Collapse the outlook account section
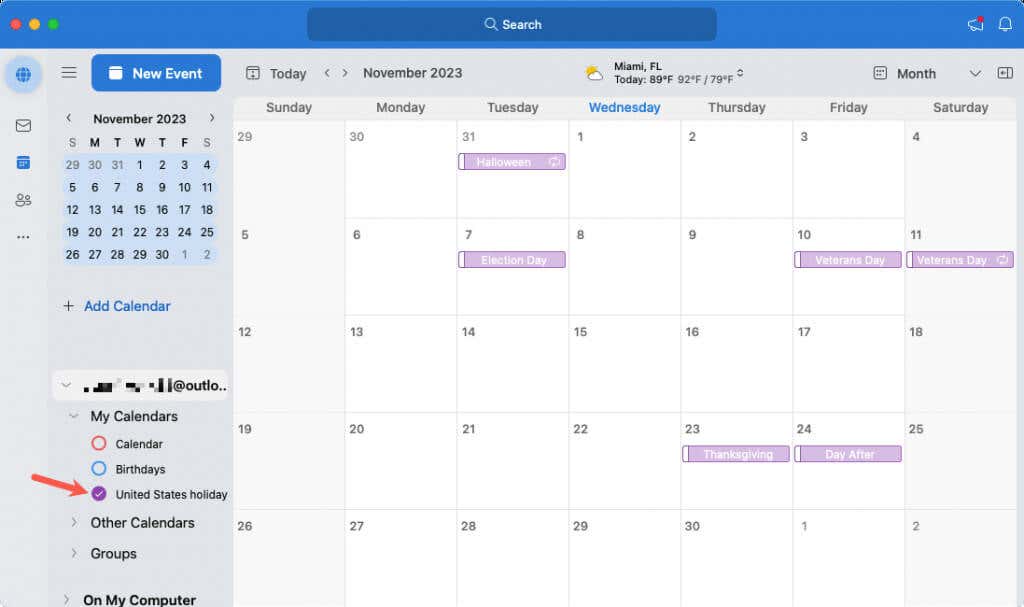 pyautogui.click(x=66, y=386)
